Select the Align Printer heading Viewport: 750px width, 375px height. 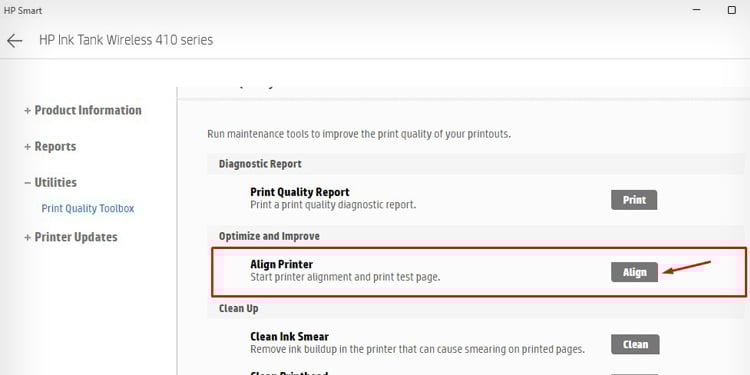pos(281,265)
